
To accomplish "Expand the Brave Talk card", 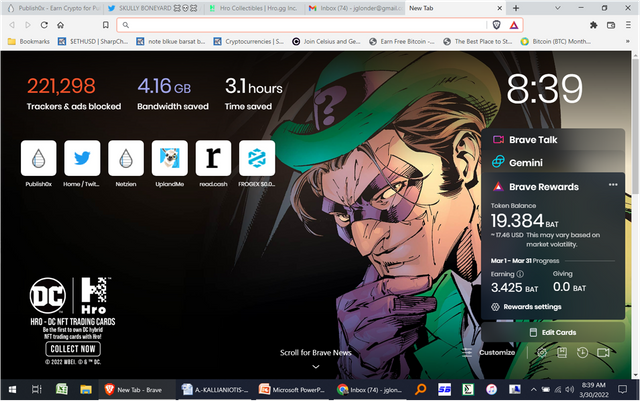I will (553, 140).
